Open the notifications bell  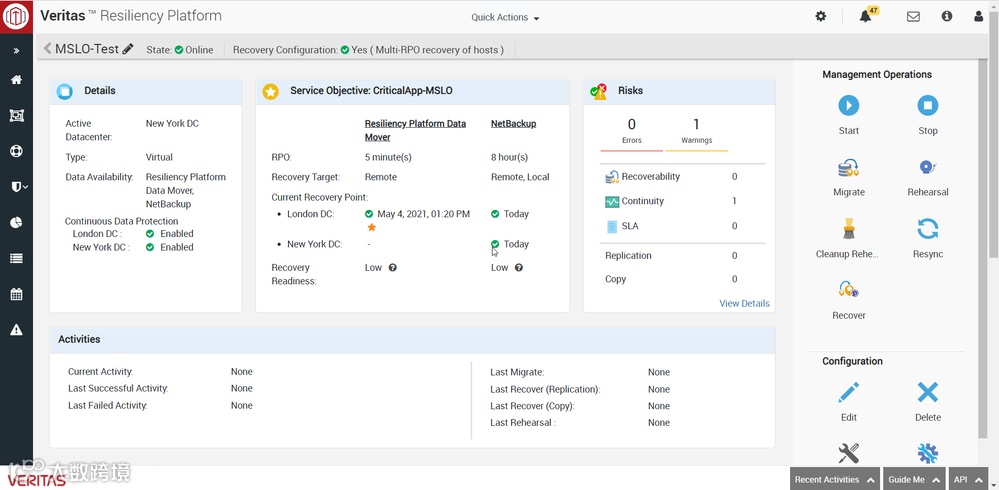pos(865,17)
